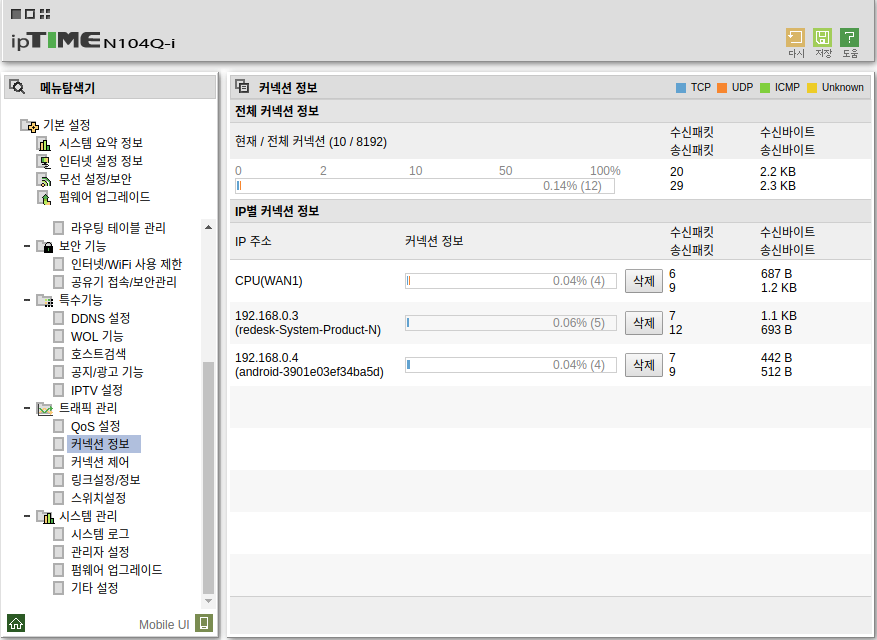Click the green ICMP legend swatch
This screenshot has width=877, height=640.
coord(765,88)
